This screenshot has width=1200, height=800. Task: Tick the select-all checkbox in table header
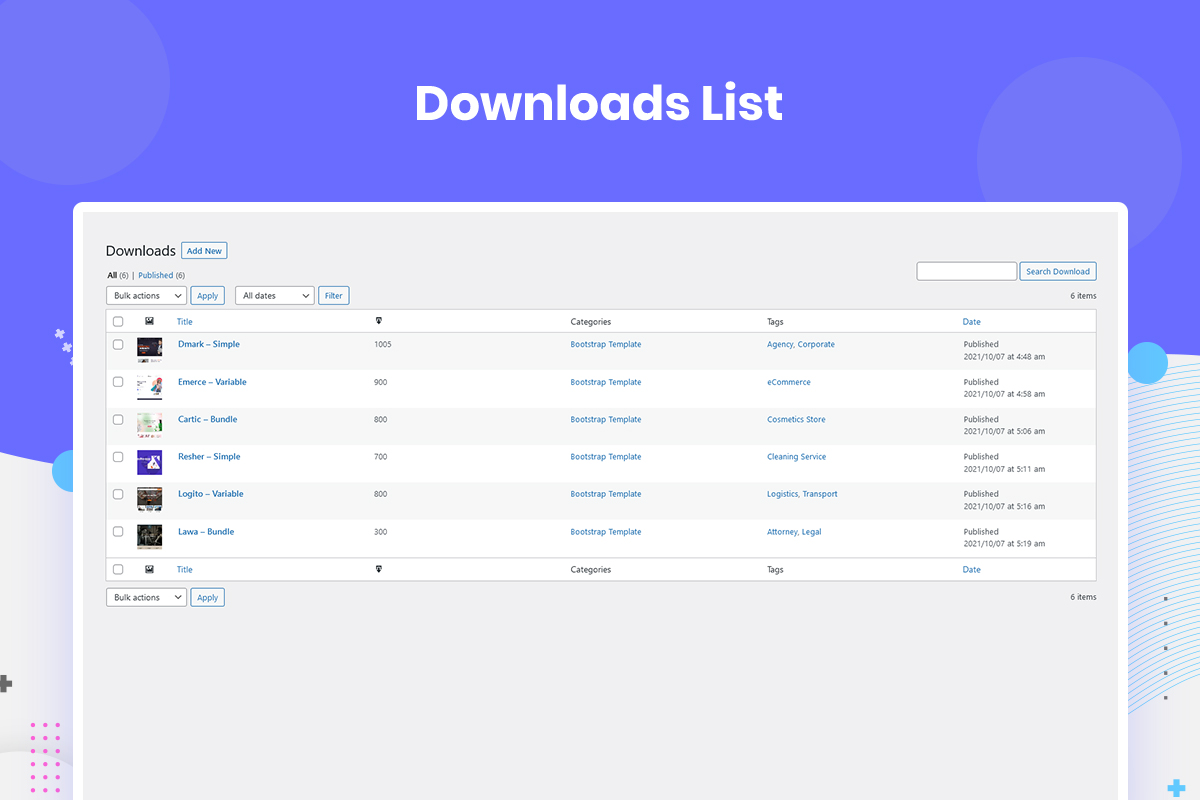click(x=118, y=322)
